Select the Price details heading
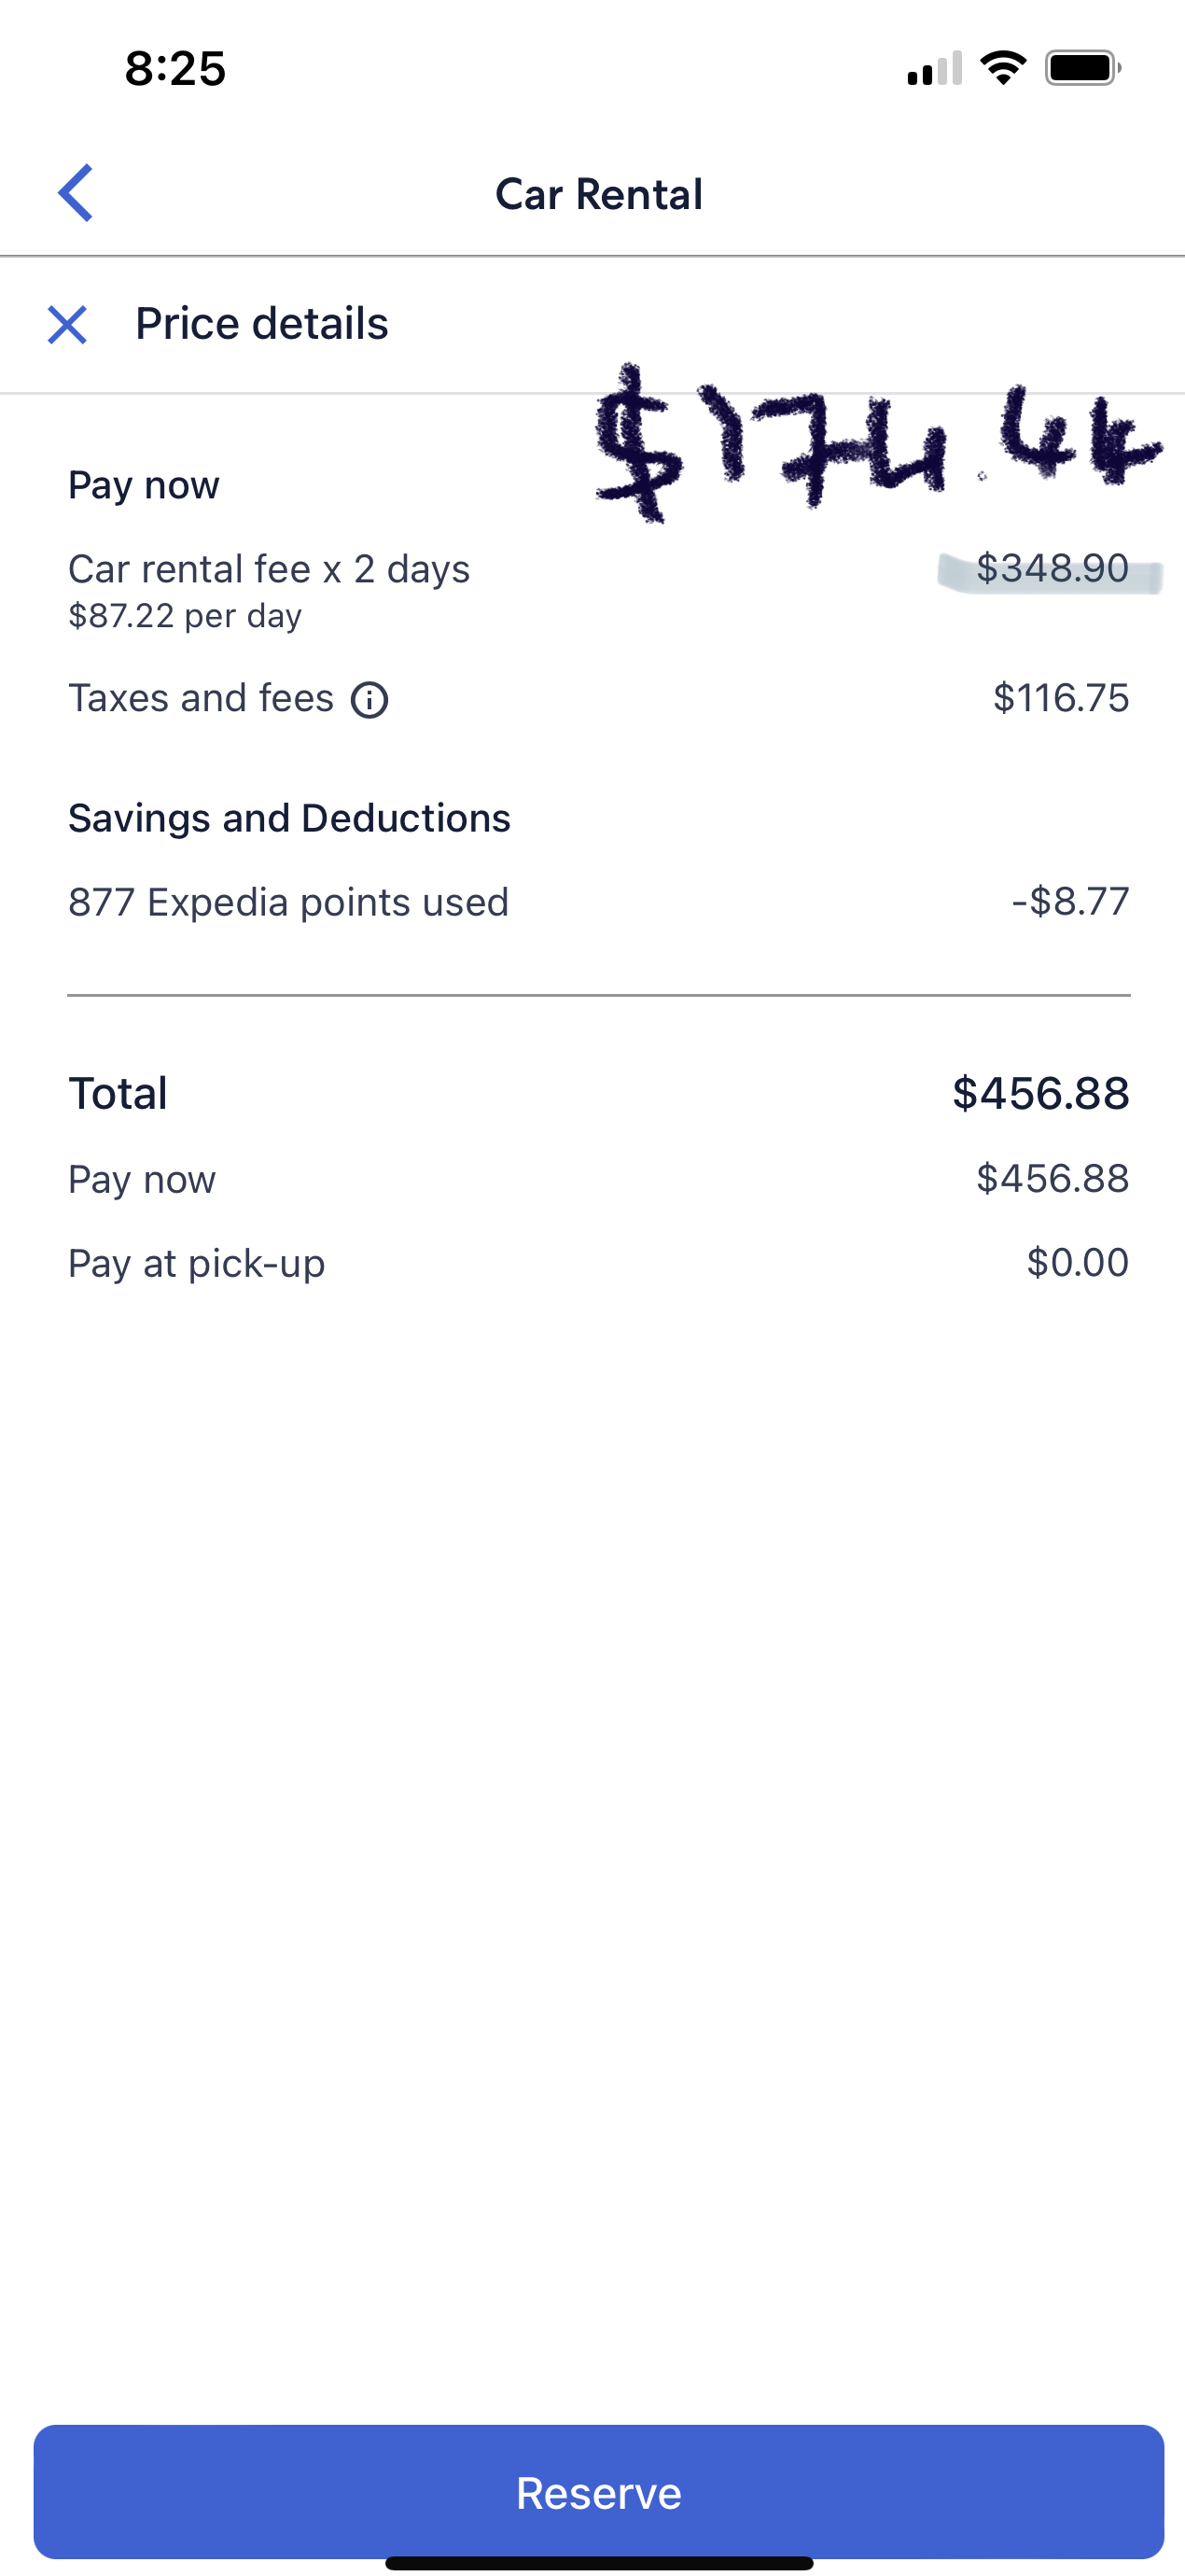Image resolution: width=1185 pixels, height=2576 pixels. 261,324
